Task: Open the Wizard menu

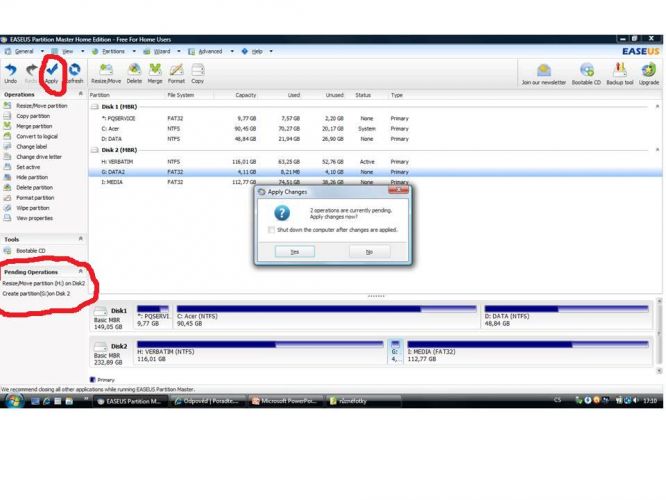Action: (162, 51)
